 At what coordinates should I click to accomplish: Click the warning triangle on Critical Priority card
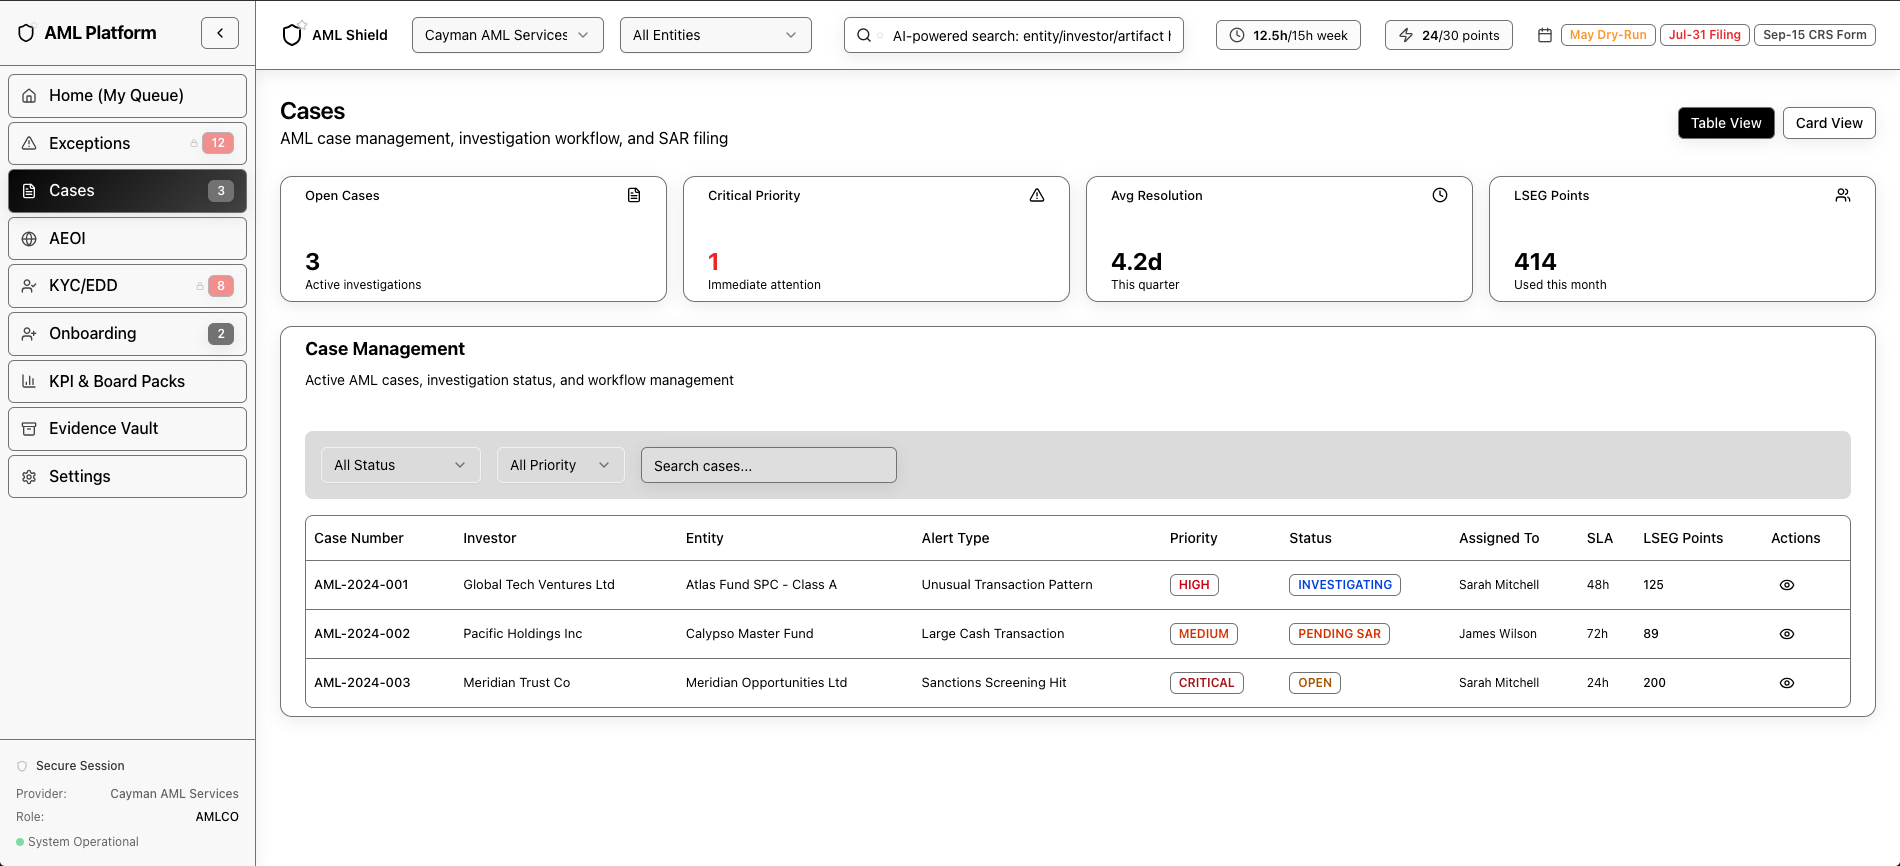pos(1037,195)
